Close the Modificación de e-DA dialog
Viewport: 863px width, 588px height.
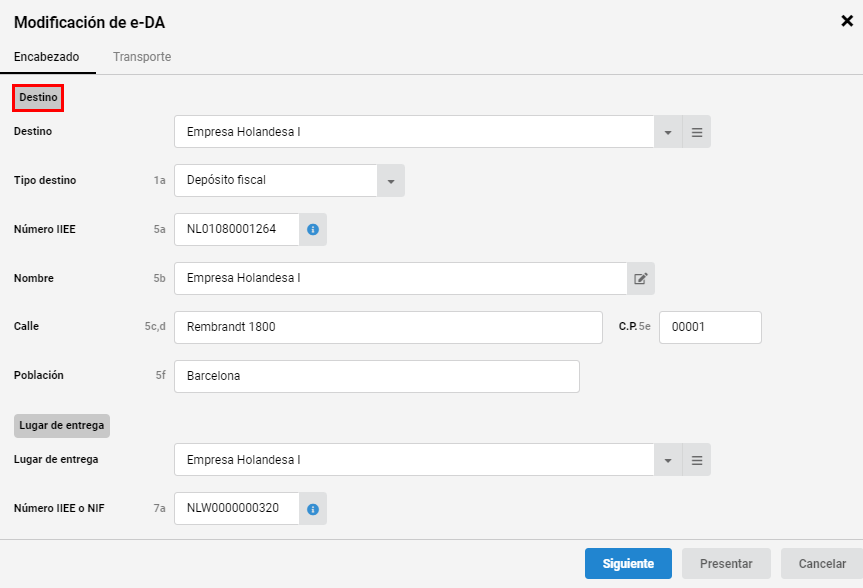847,21
